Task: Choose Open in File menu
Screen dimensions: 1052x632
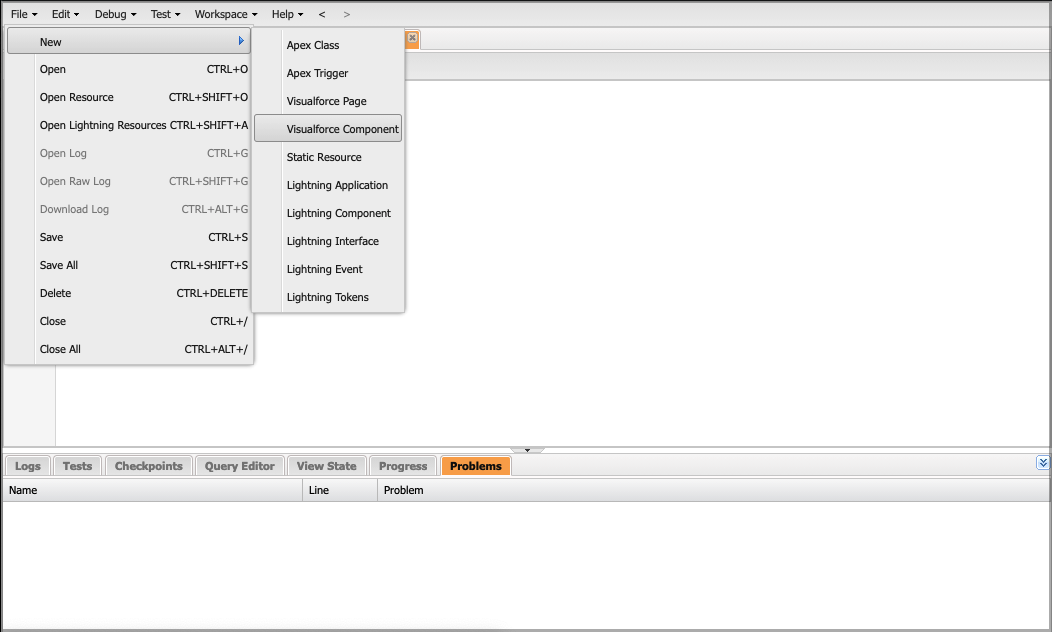Action: click(x=129, y=69)
